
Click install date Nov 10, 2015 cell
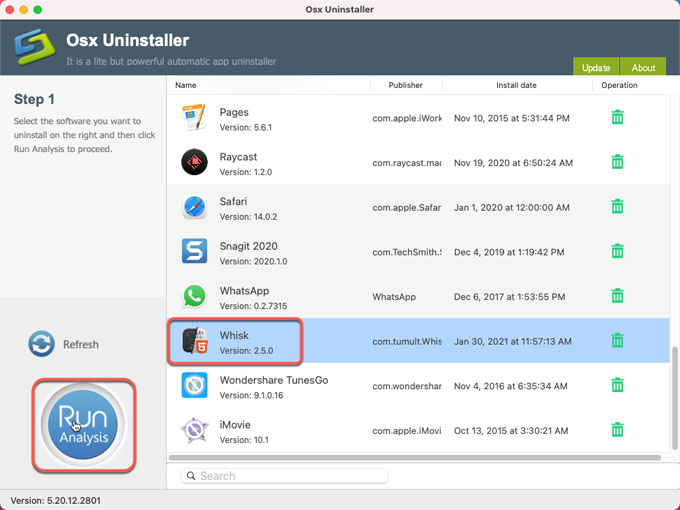[x=512, y=118]
